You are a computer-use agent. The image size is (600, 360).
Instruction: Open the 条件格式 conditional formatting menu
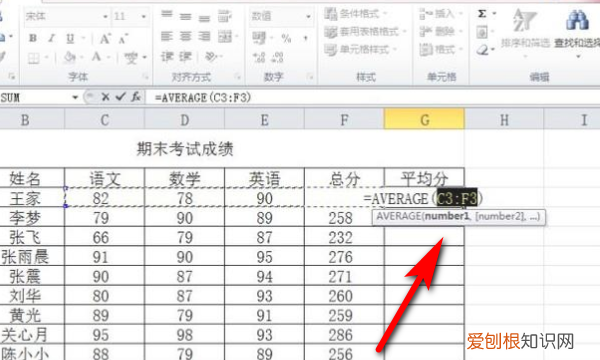click(x=356, y=14)
